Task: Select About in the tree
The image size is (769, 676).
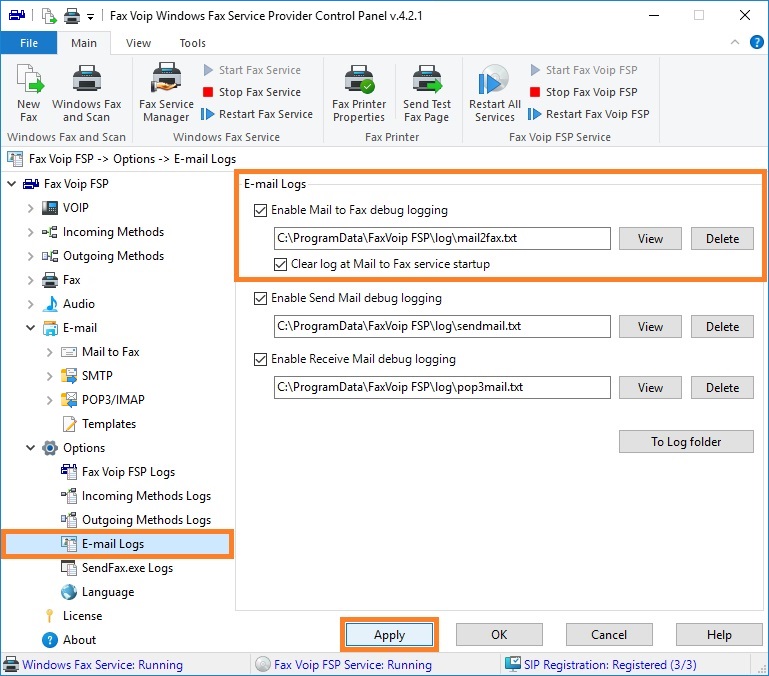Action: [x=79, y=641]
